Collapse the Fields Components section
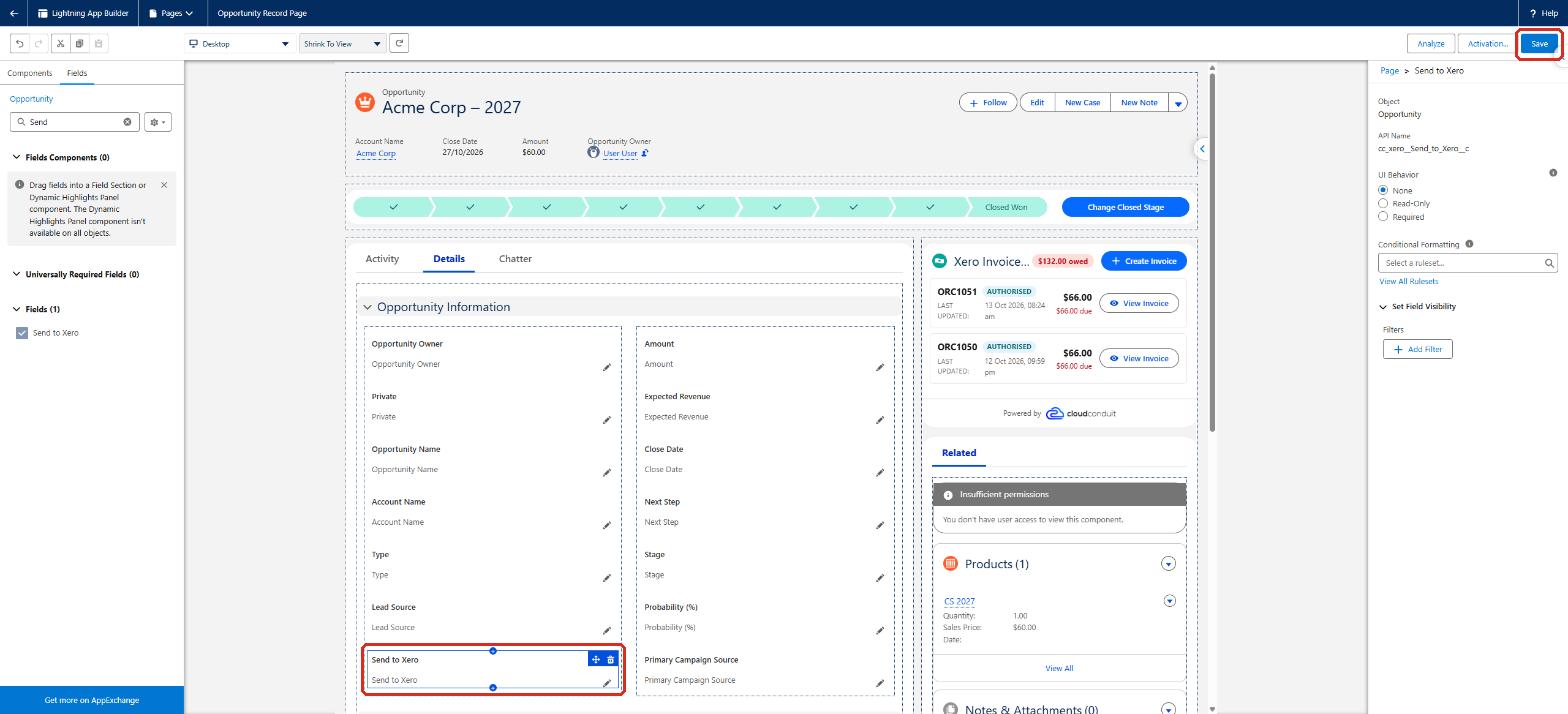The height and width of the screenshot is (714, 1568). coord(16,158)
